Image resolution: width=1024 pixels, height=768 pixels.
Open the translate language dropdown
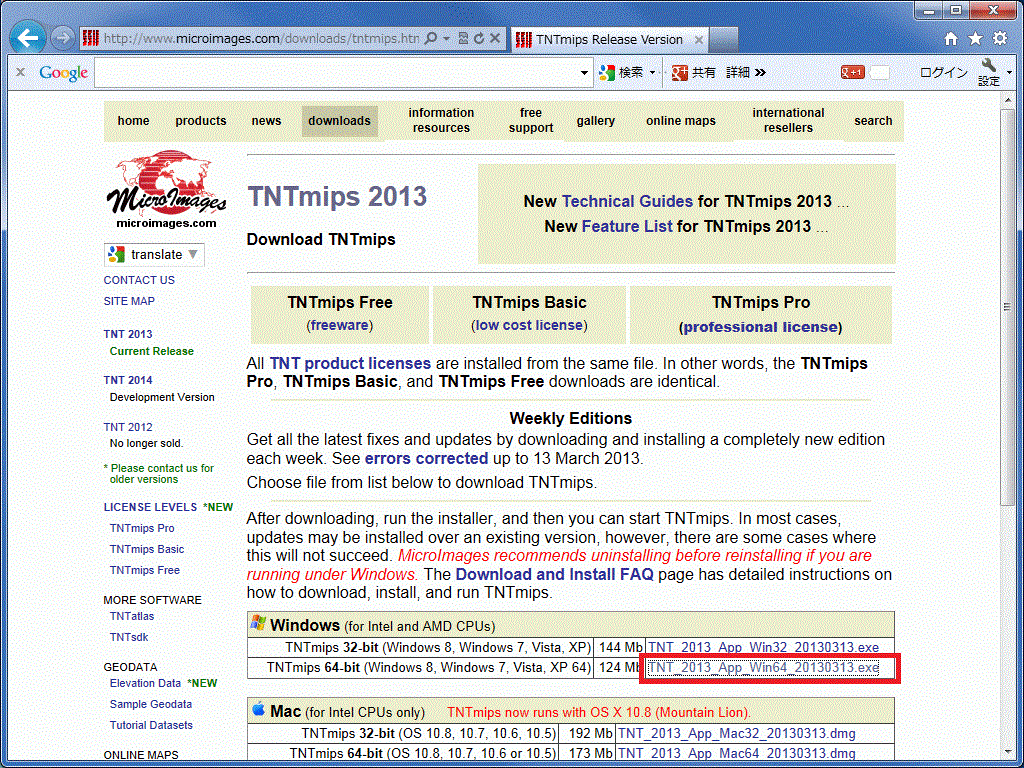[155, 255]
